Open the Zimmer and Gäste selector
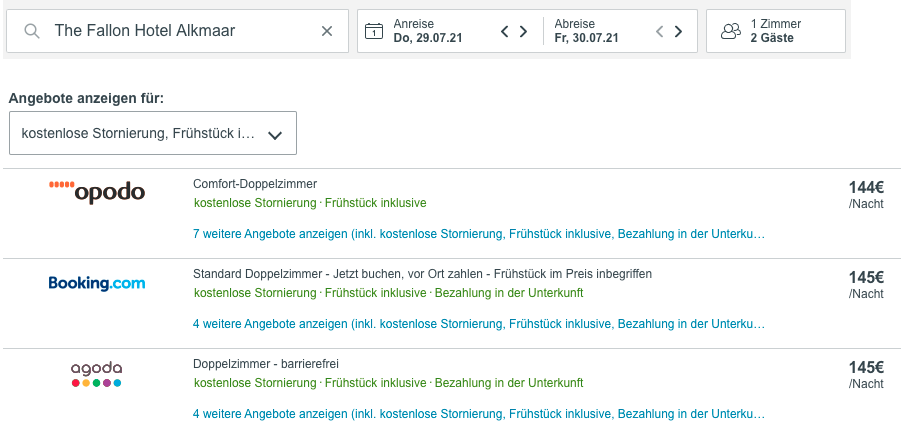This screenshot has height=429, width=903. pyautogui.click(x=776, y=31)
